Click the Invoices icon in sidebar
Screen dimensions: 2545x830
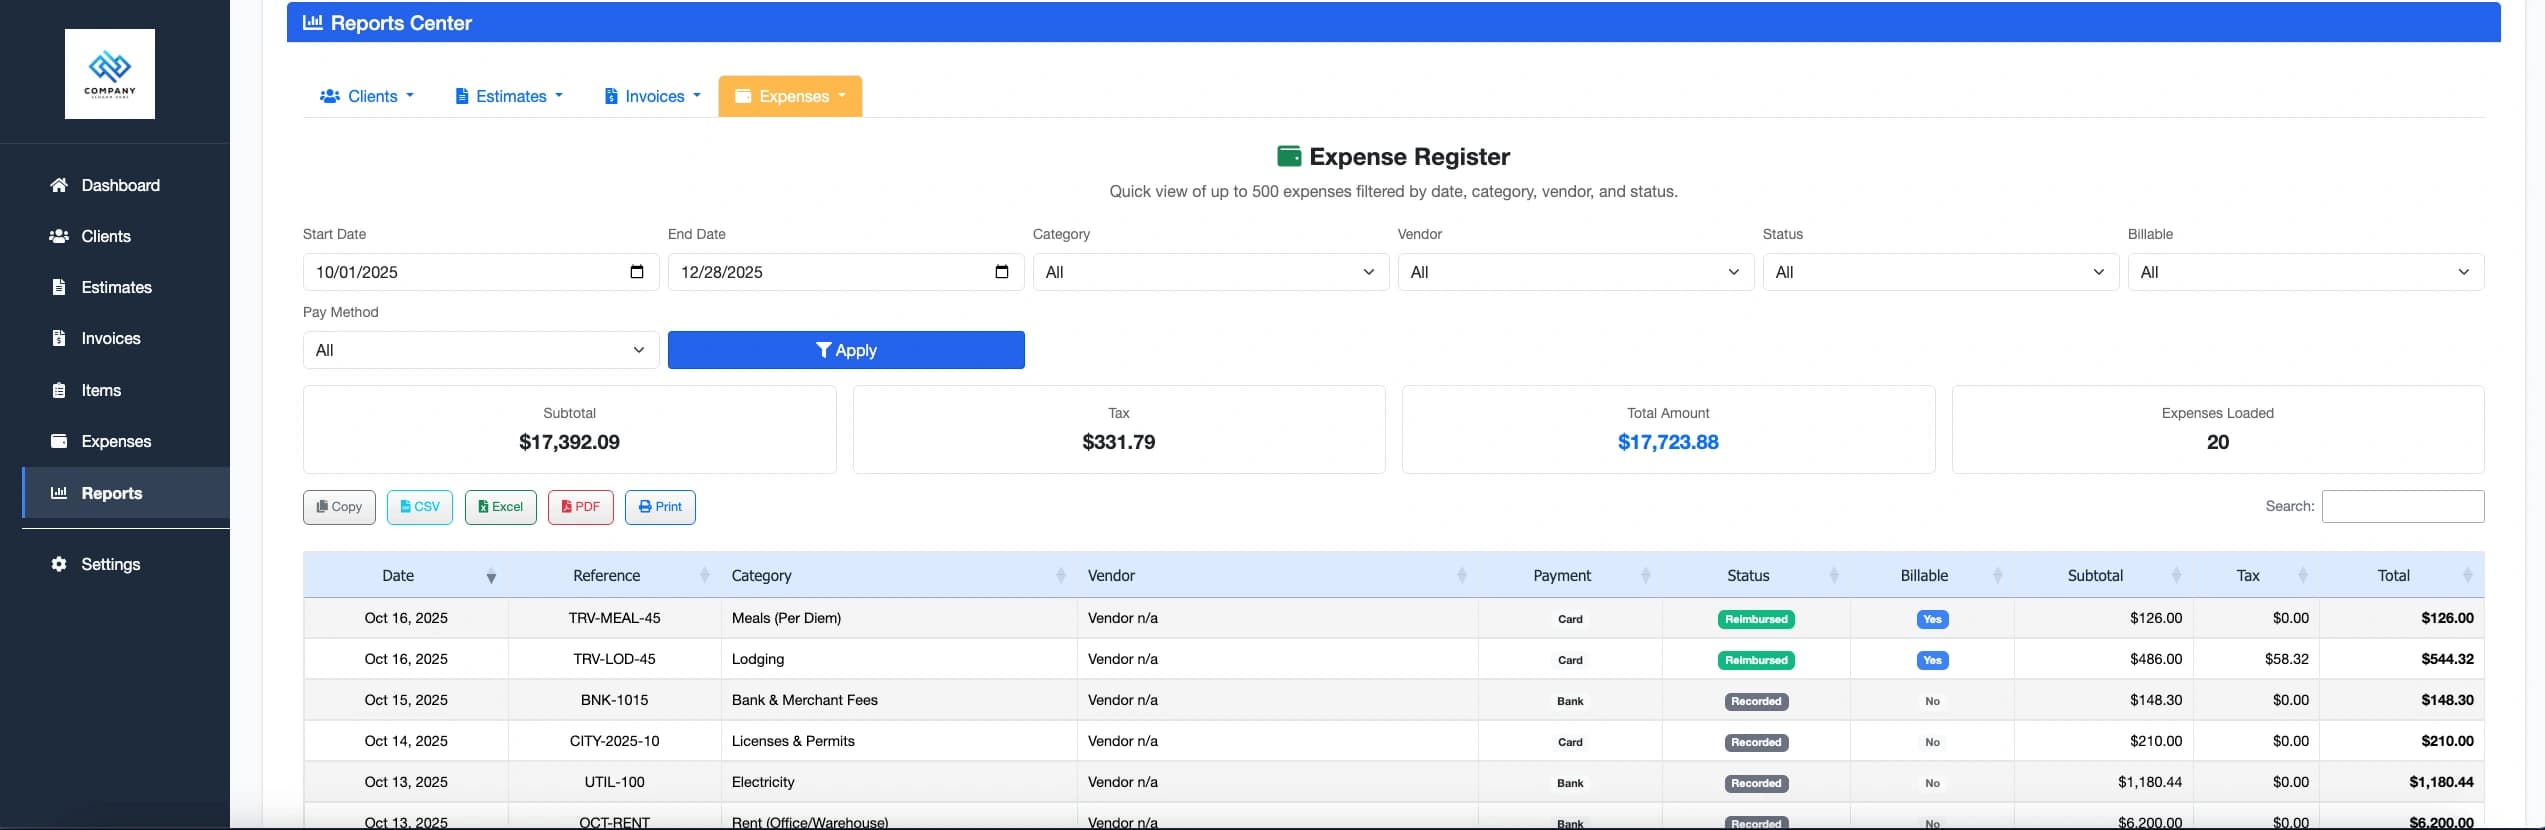[59, 338]
